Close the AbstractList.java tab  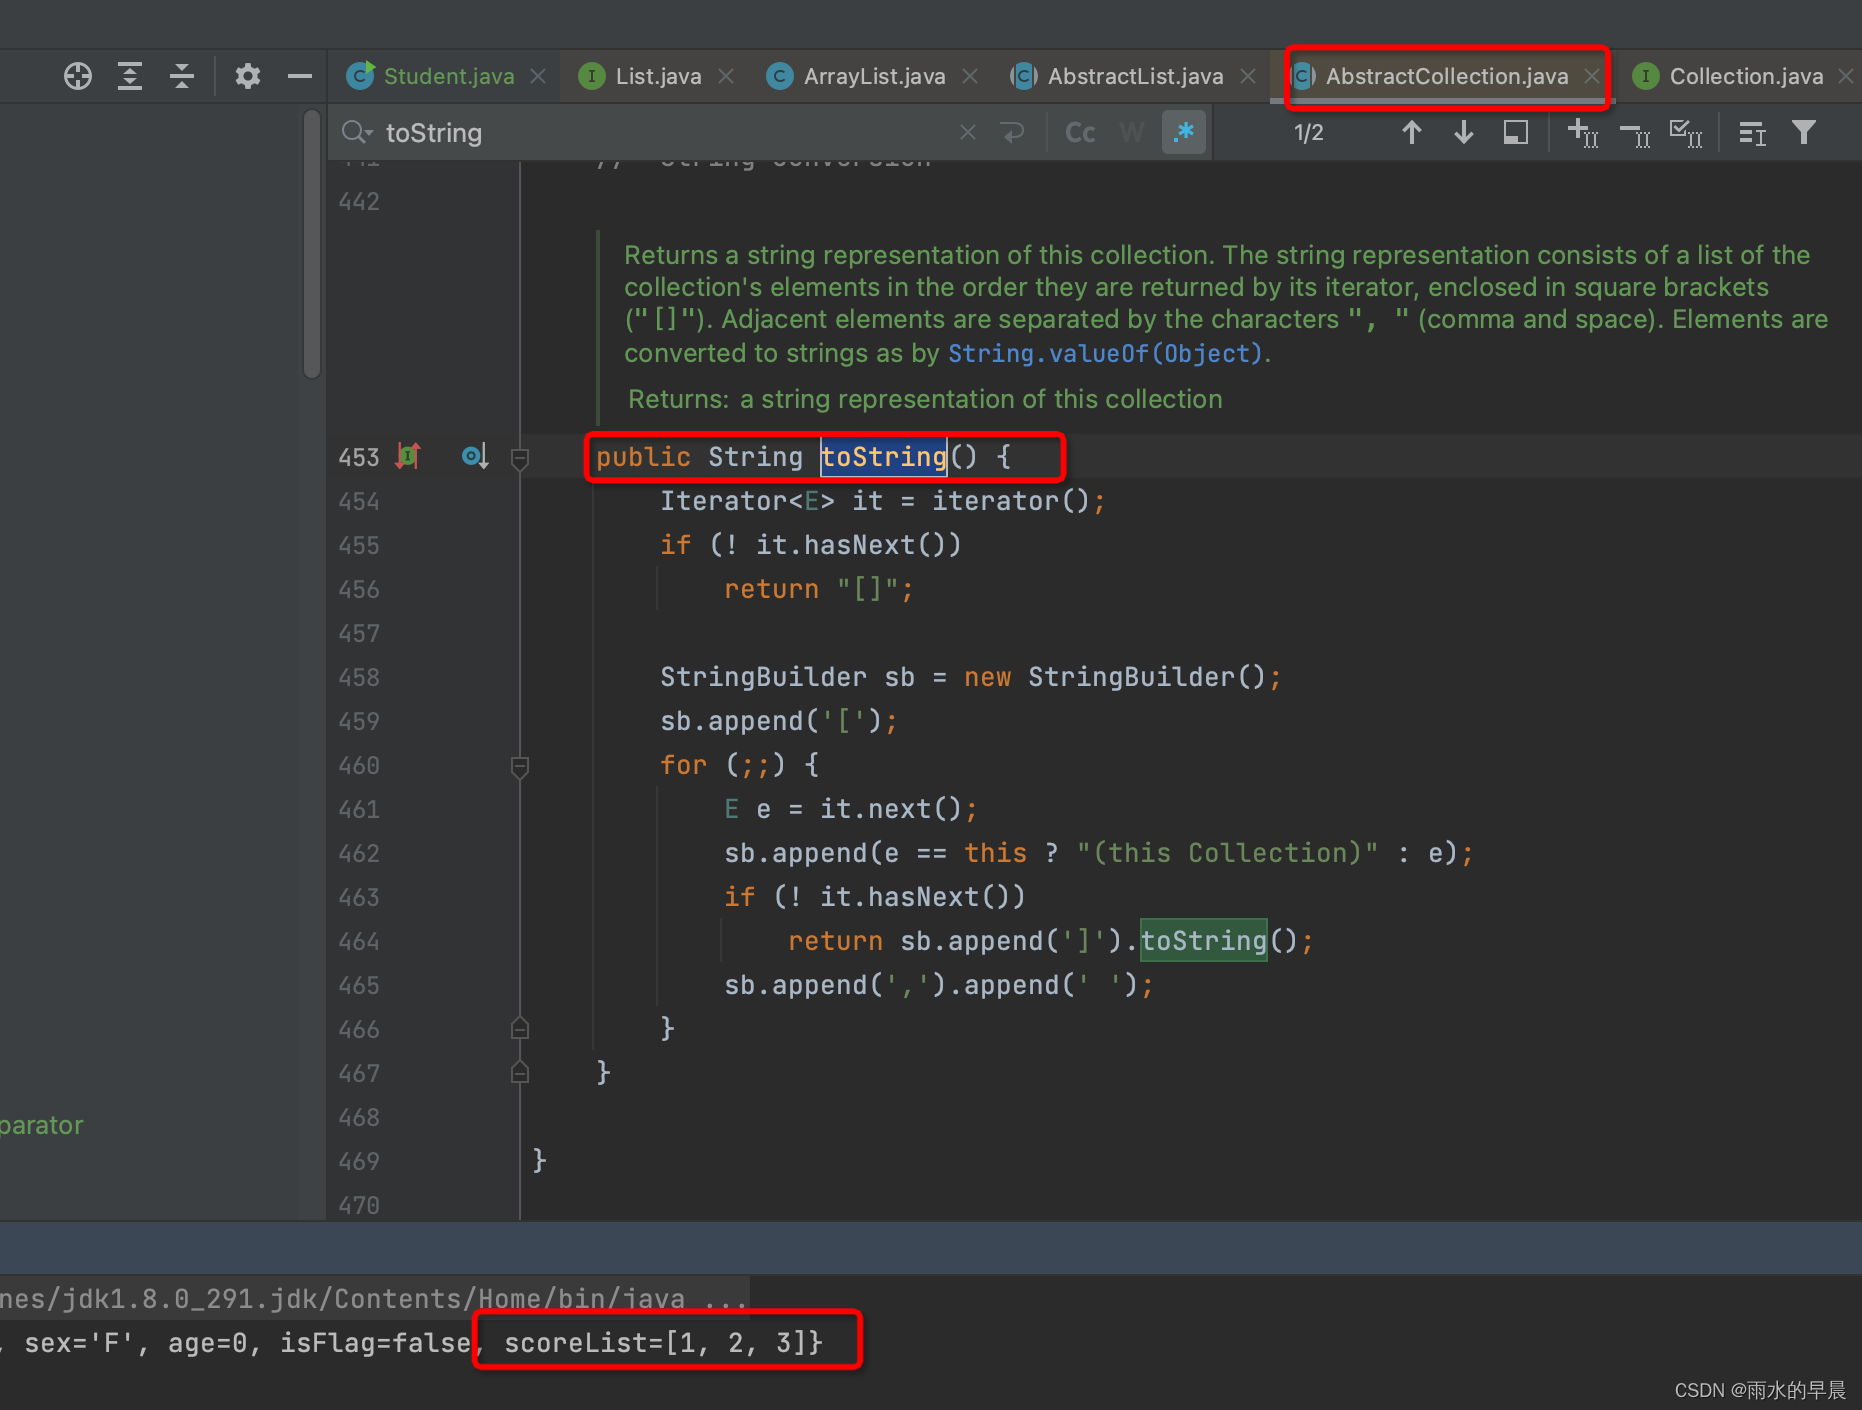pyautogui.click(x=1248, y=76)
